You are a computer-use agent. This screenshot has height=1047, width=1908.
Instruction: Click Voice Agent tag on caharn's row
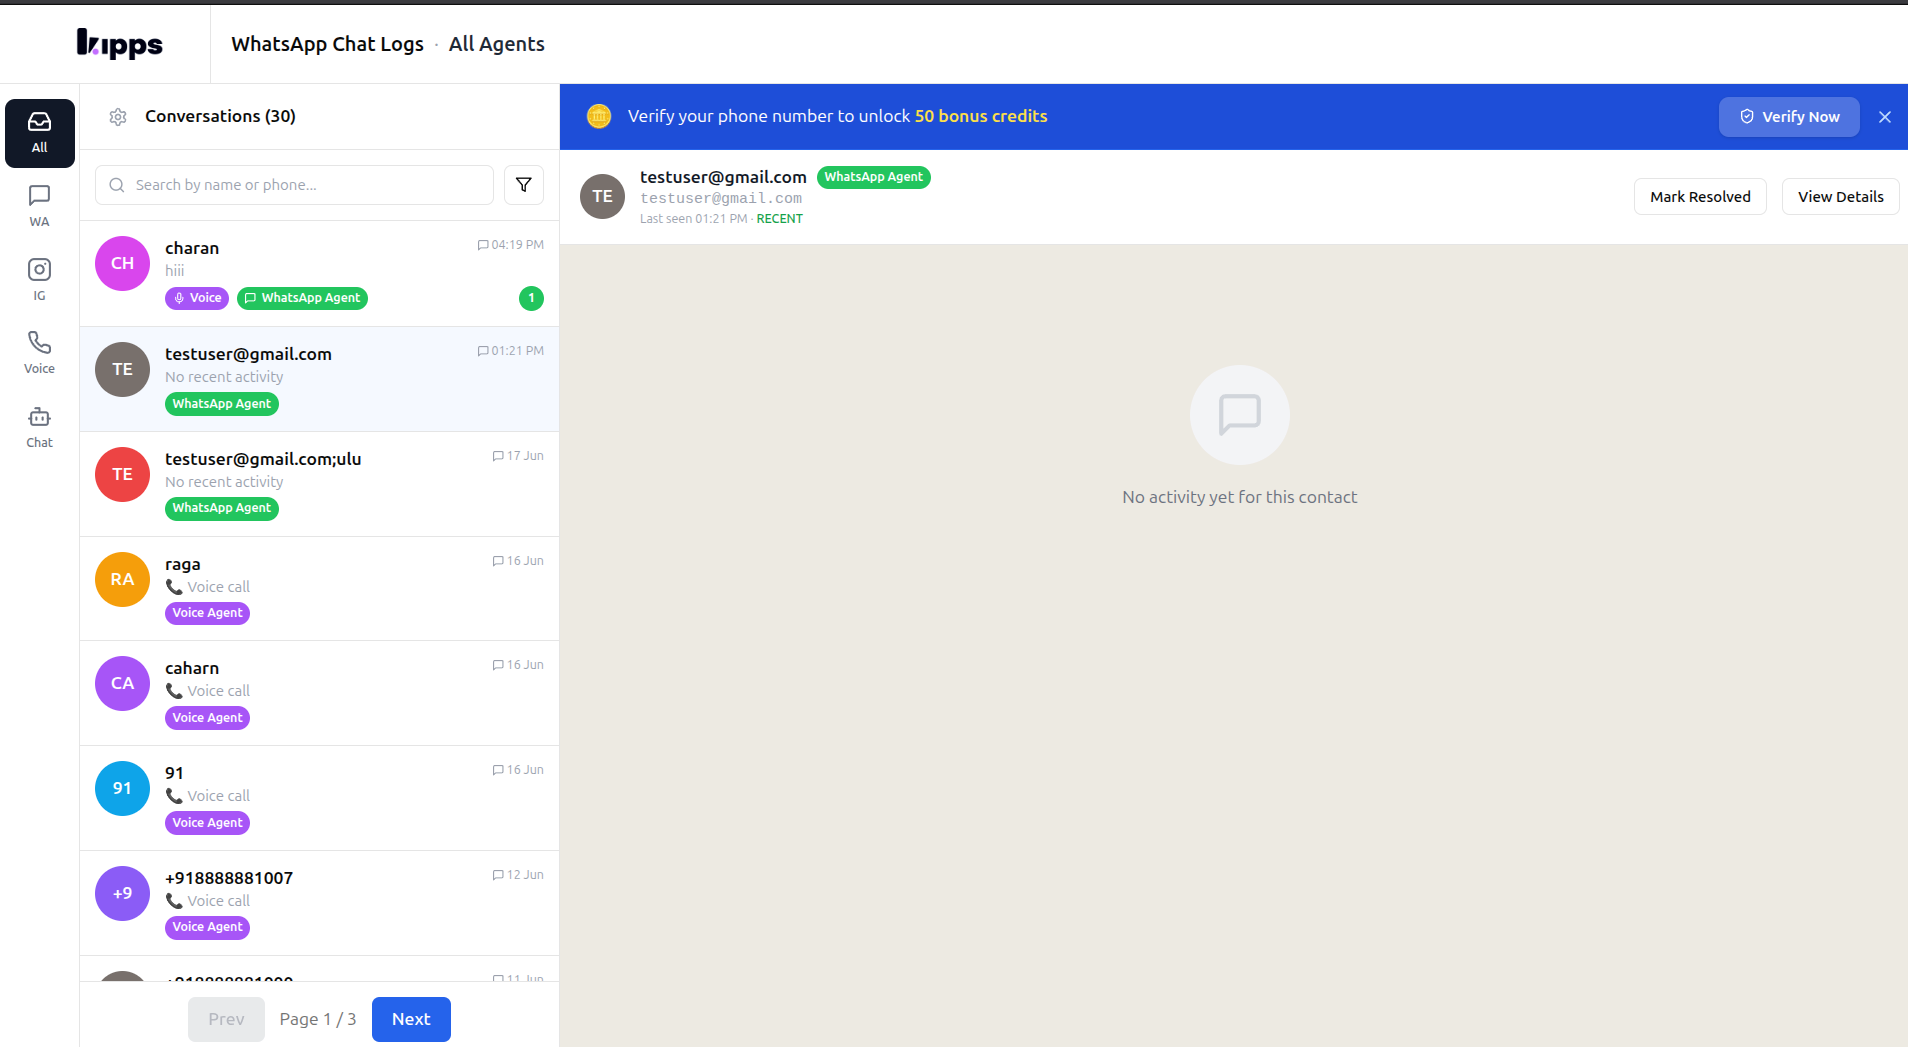coord(207,718)
